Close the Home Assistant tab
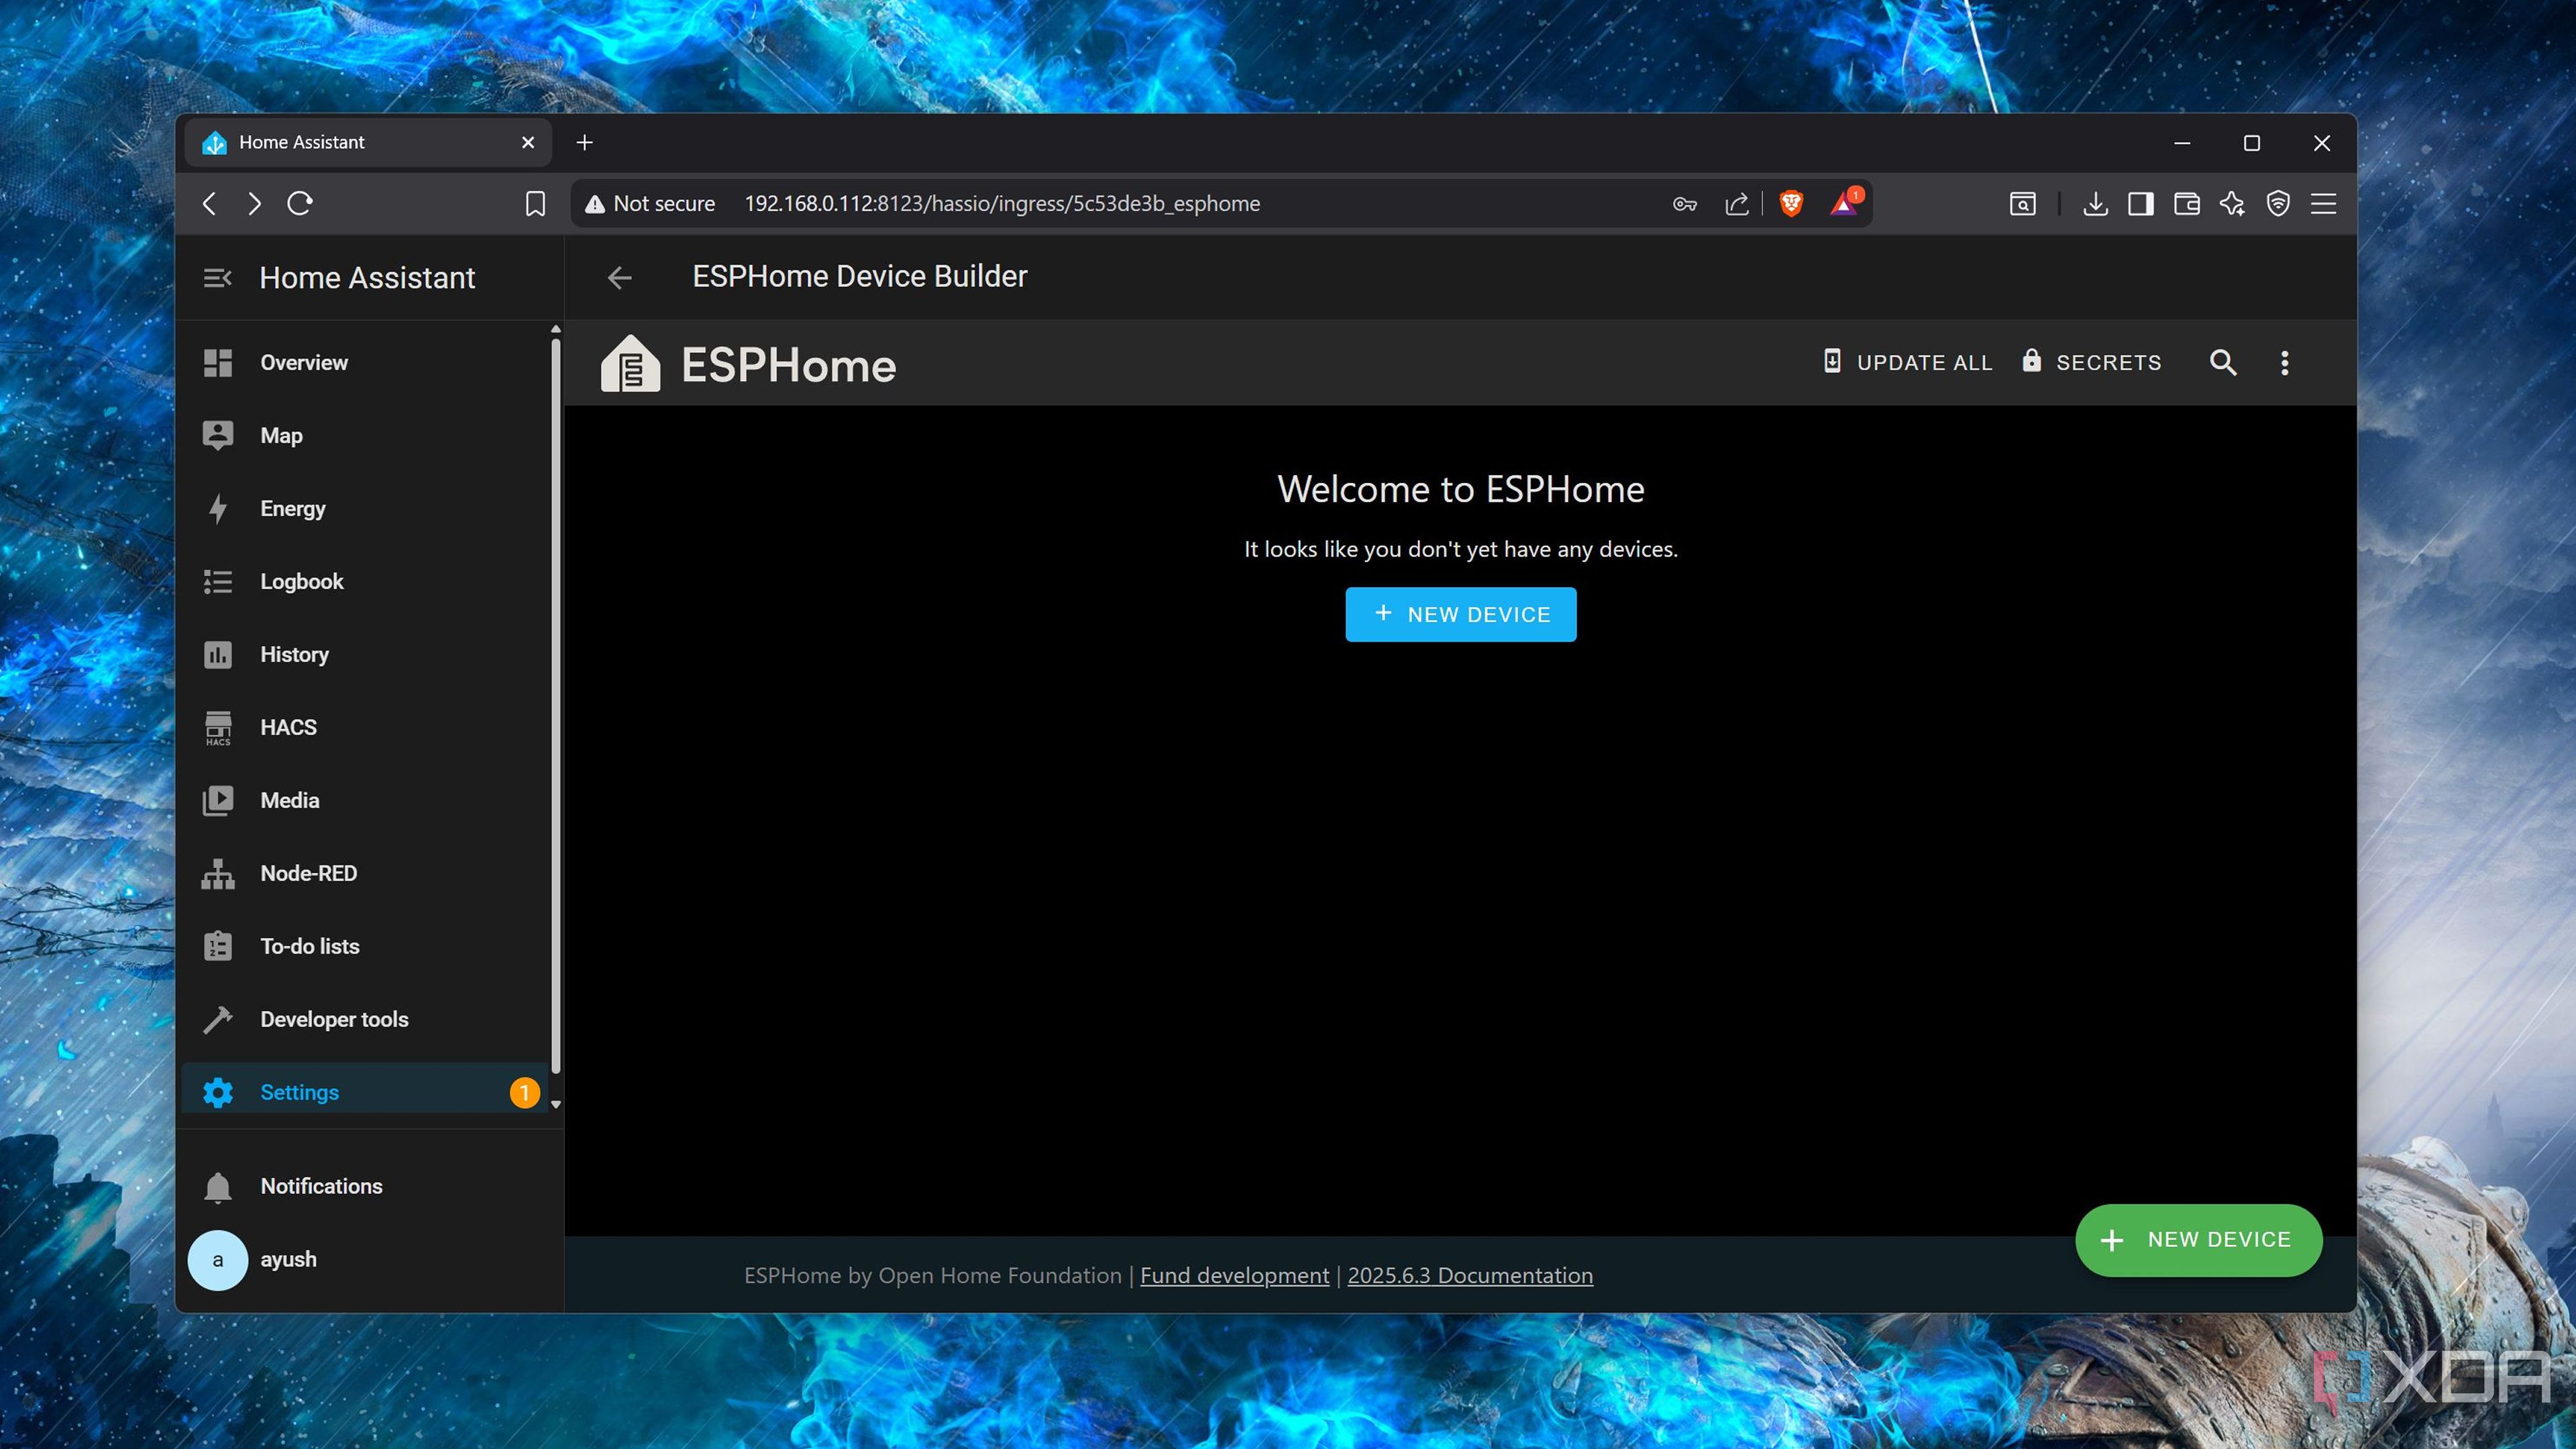 pyautogui.click(x=528, y=143)
